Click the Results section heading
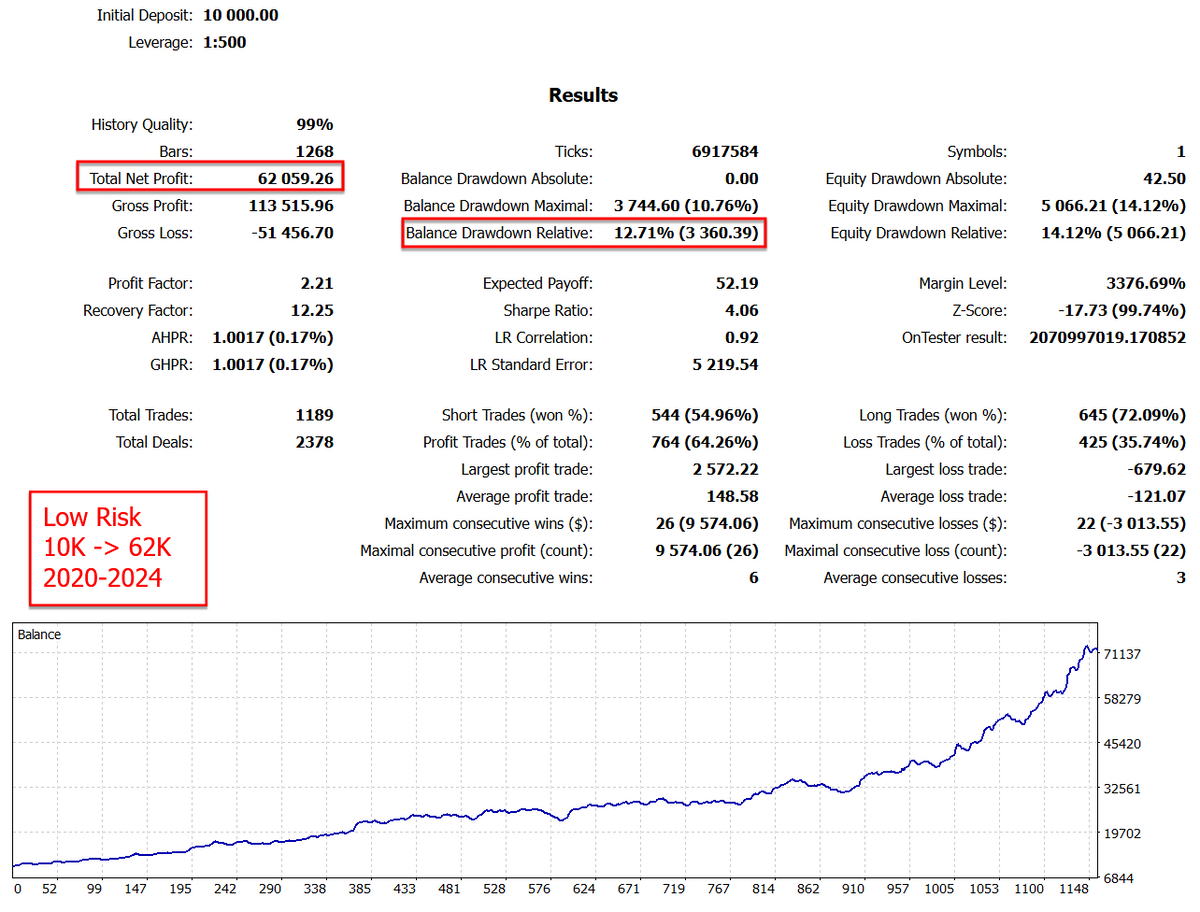 pos(583,96)
